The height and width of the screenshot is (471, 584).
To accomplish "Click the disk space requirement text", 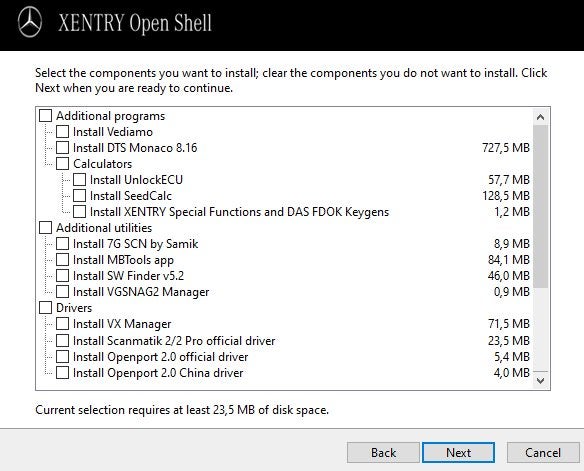I will click(182, 410).
